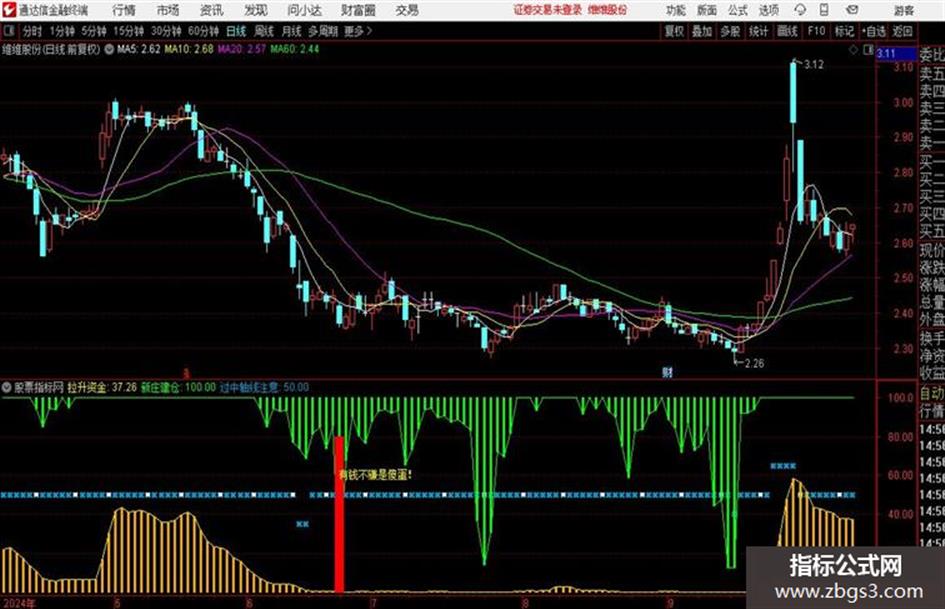
Task: Select the 多周期 multi-period tab
Action: click(x=323, y=31)
